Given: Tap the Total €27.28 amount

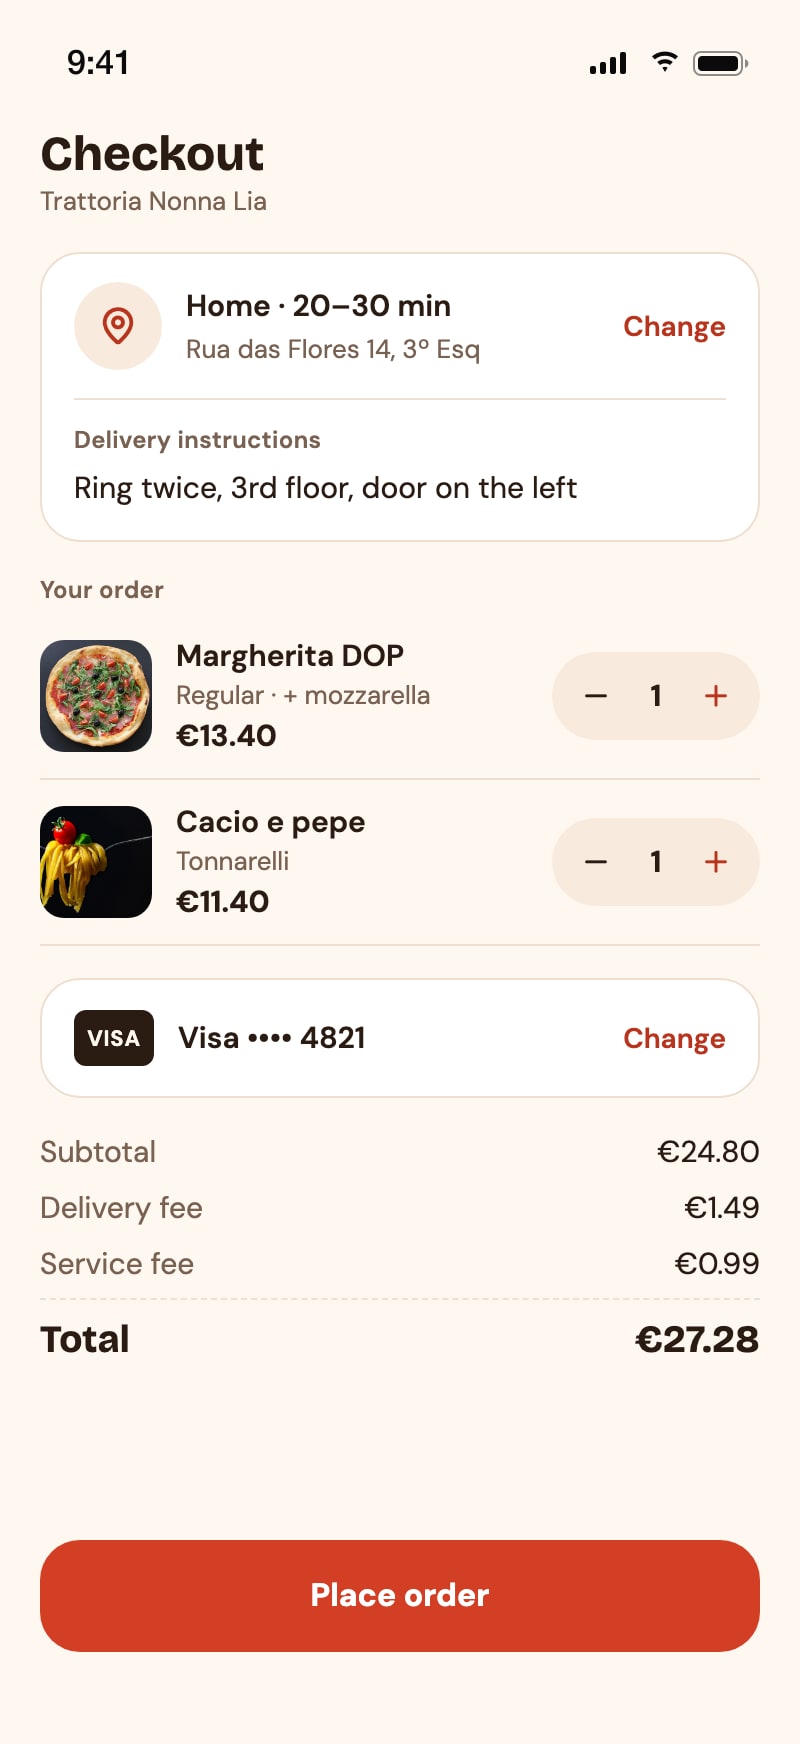Looking at the screenshot, I should coord(697,1340).
